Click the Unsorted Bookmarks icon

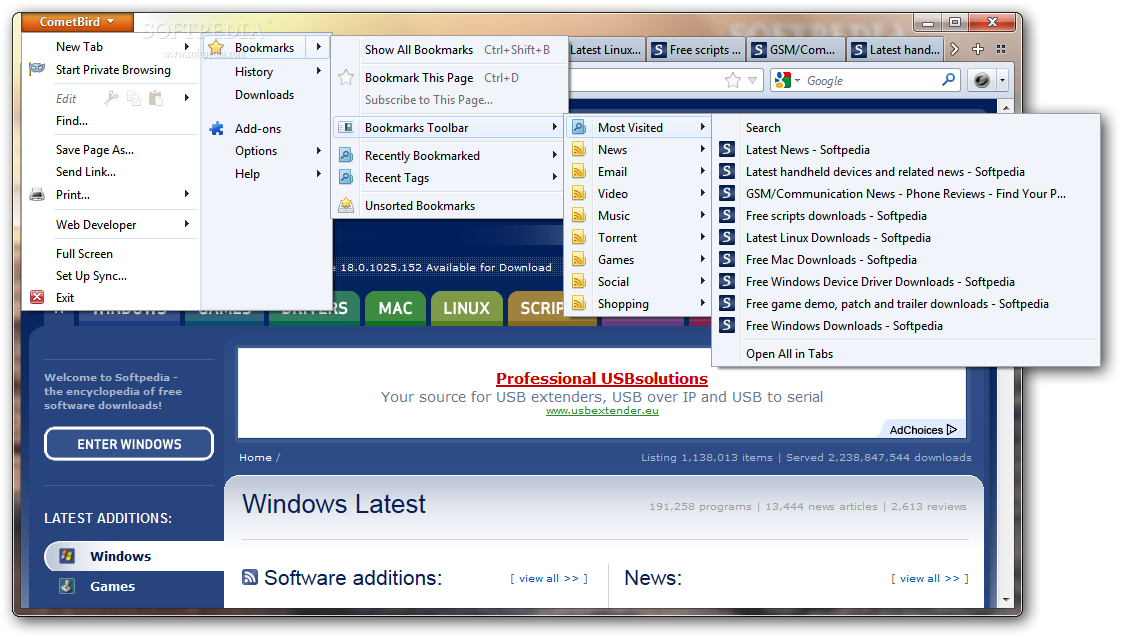(346, 205)
